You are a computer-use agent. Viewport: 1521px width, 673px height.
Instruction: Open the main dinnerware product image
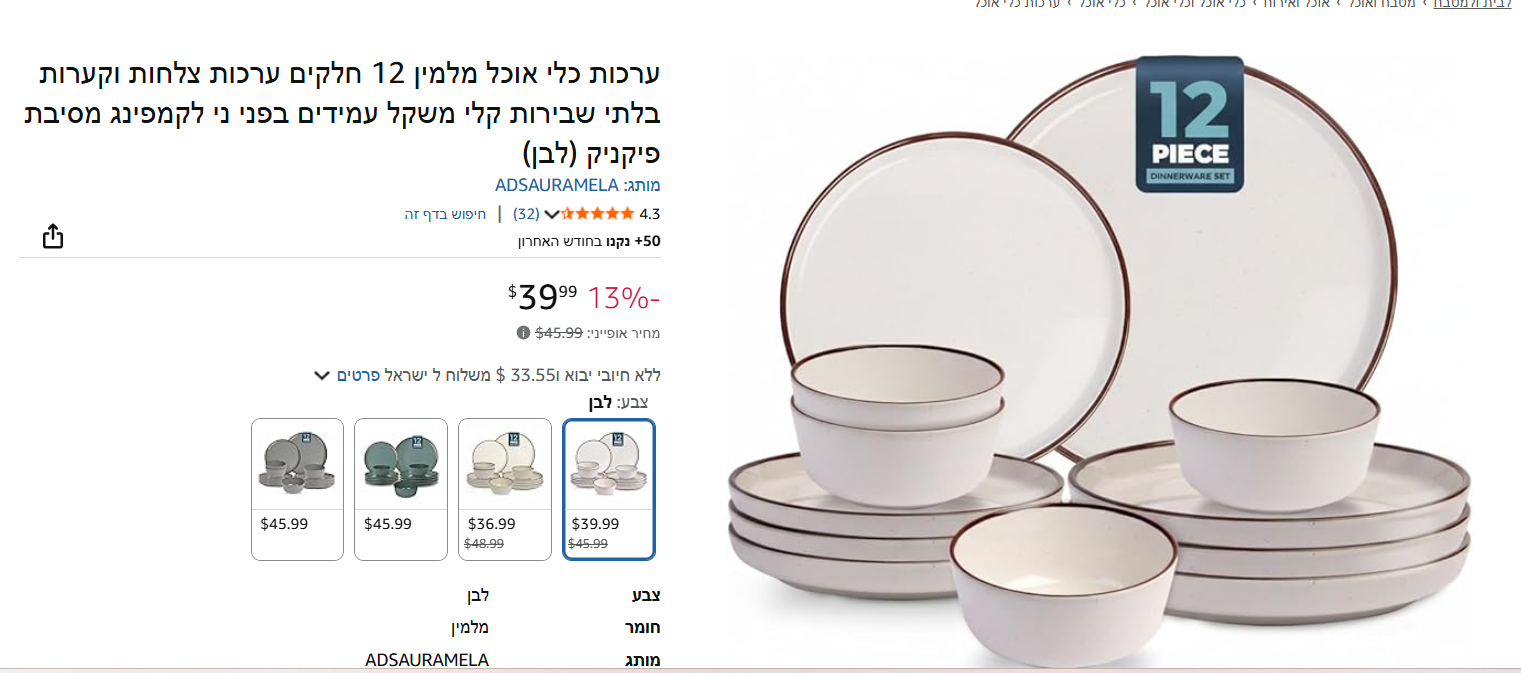1100,360
